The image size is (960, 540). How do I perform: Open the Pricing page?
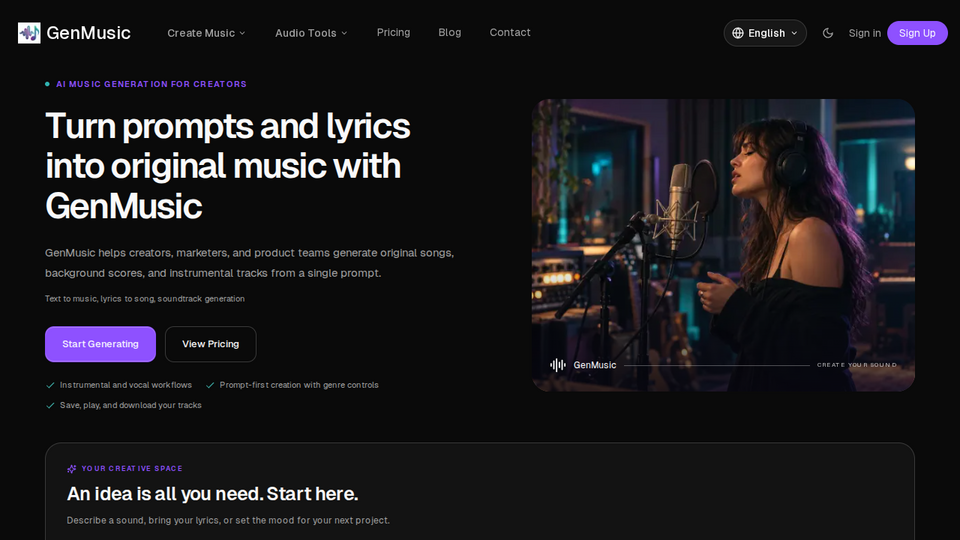point(393,32)
